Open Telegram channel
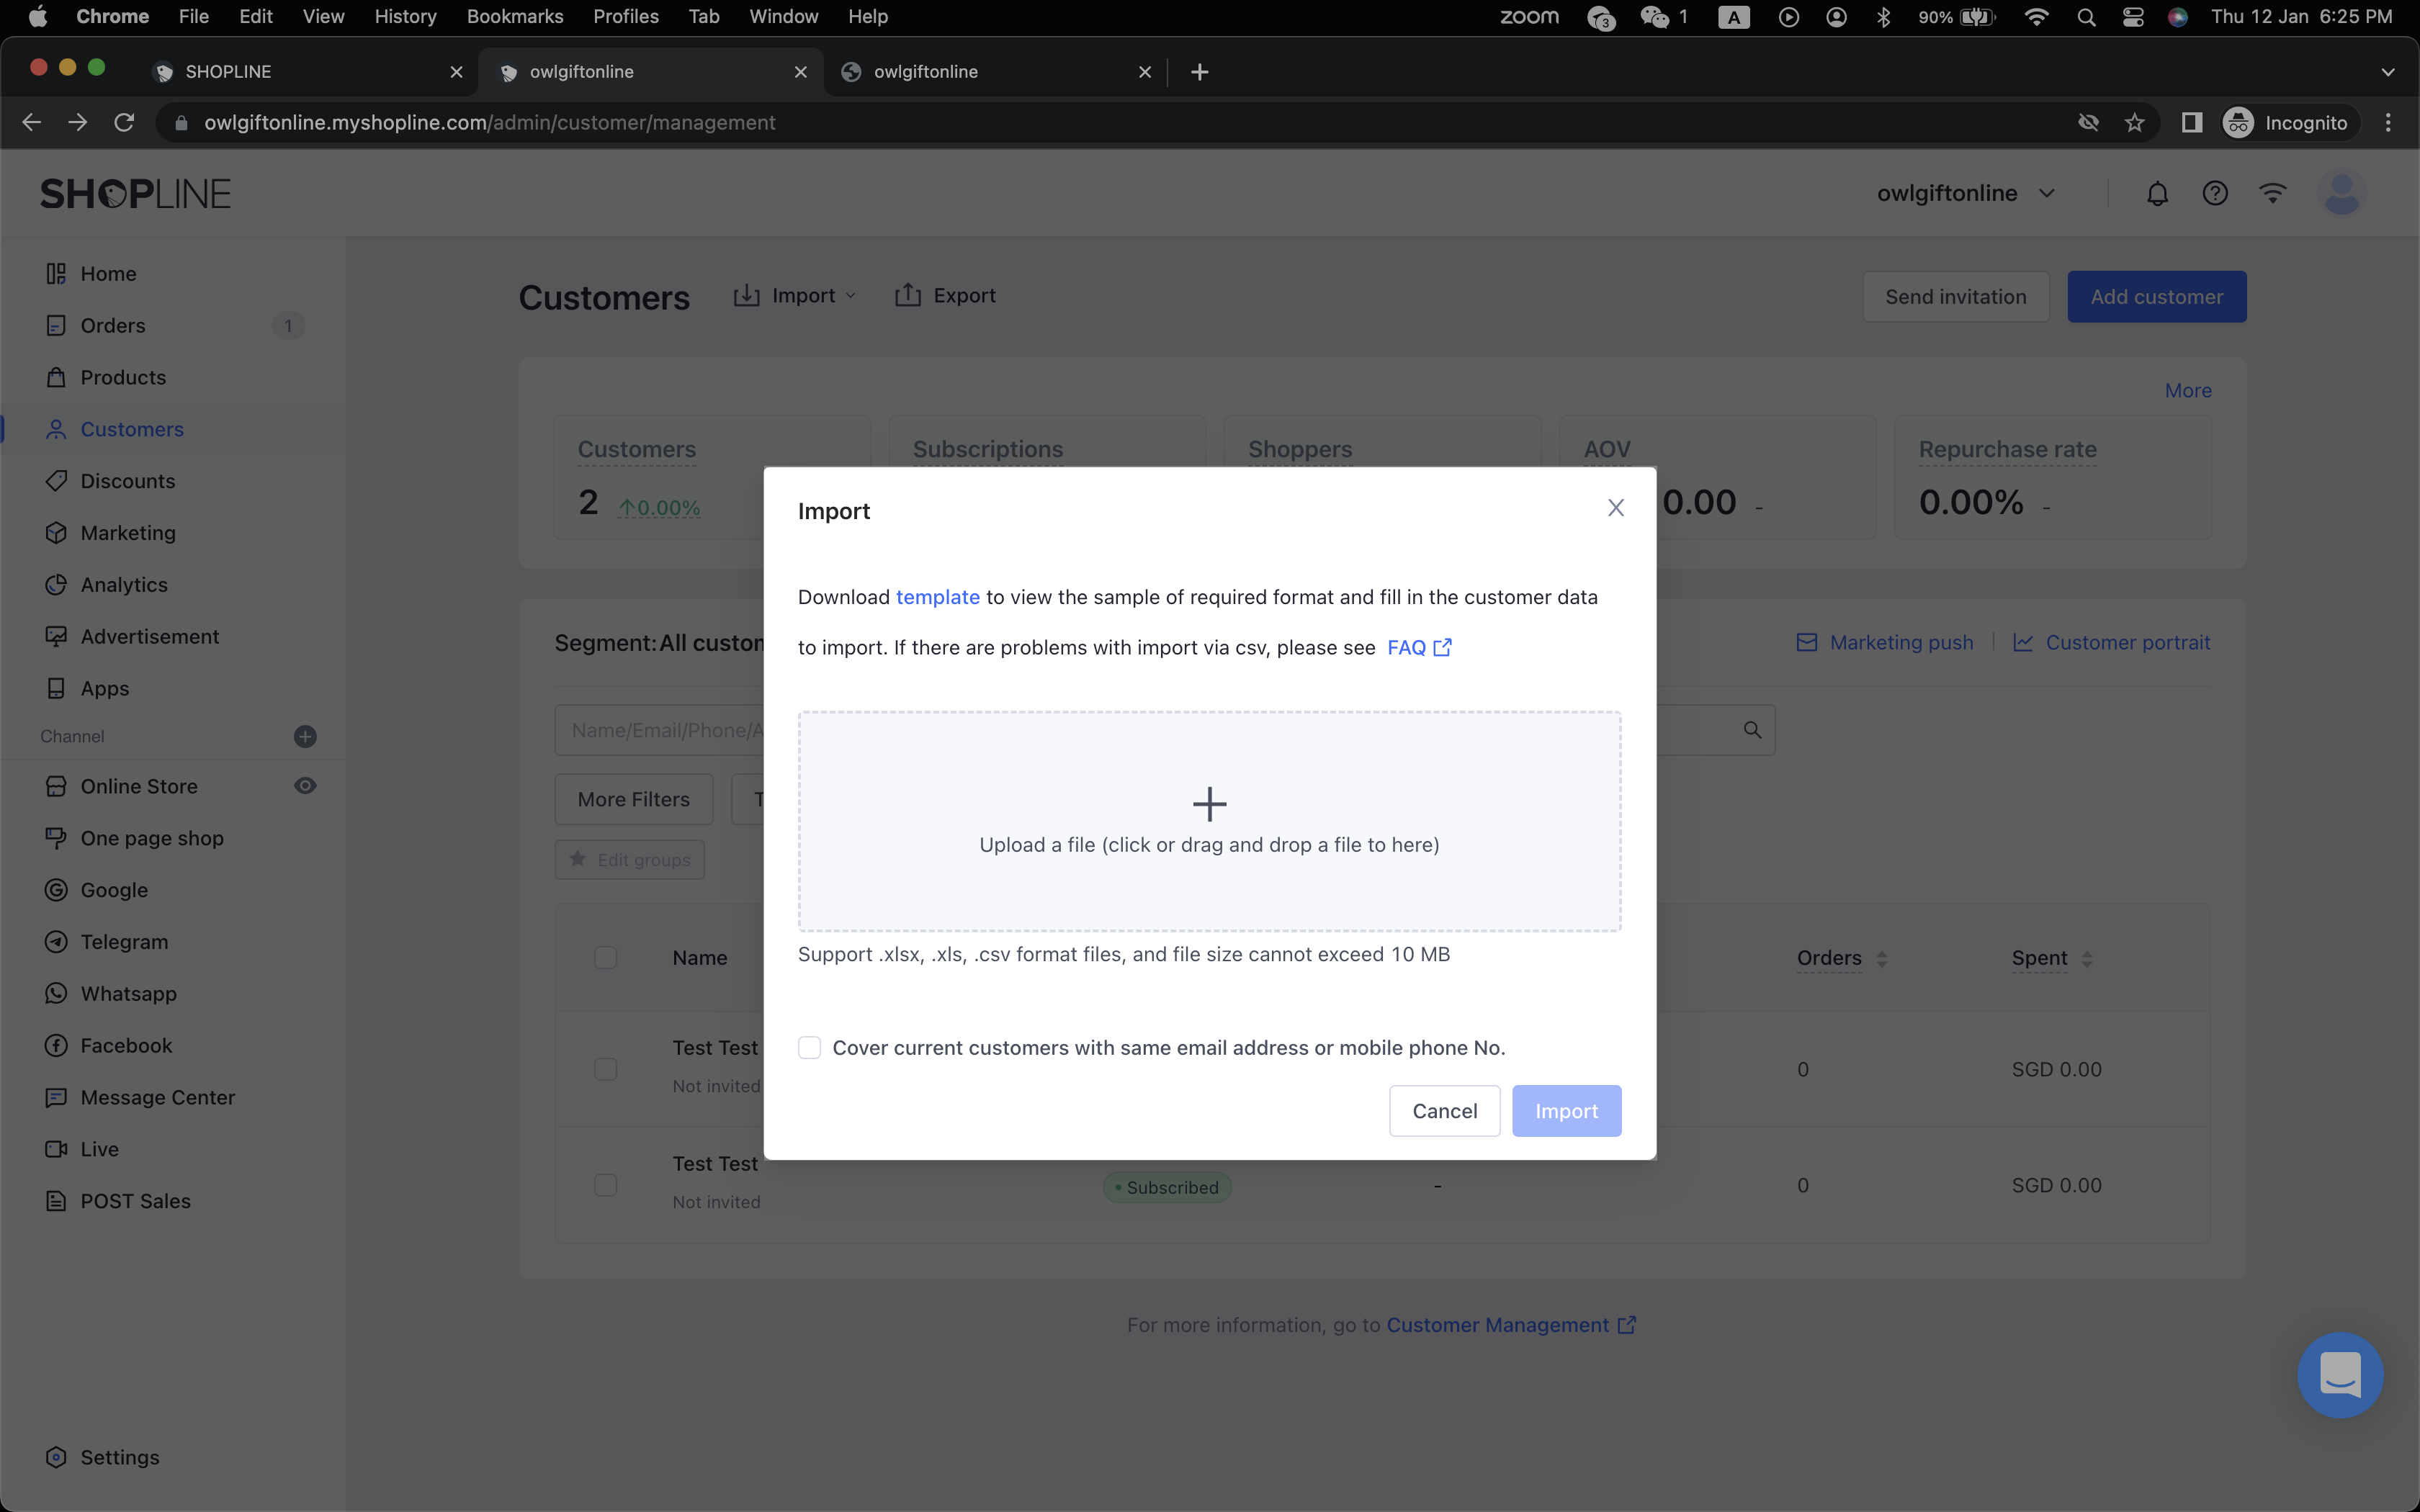The height and width of the screenshot is (1512, 2420). (124, 942)
